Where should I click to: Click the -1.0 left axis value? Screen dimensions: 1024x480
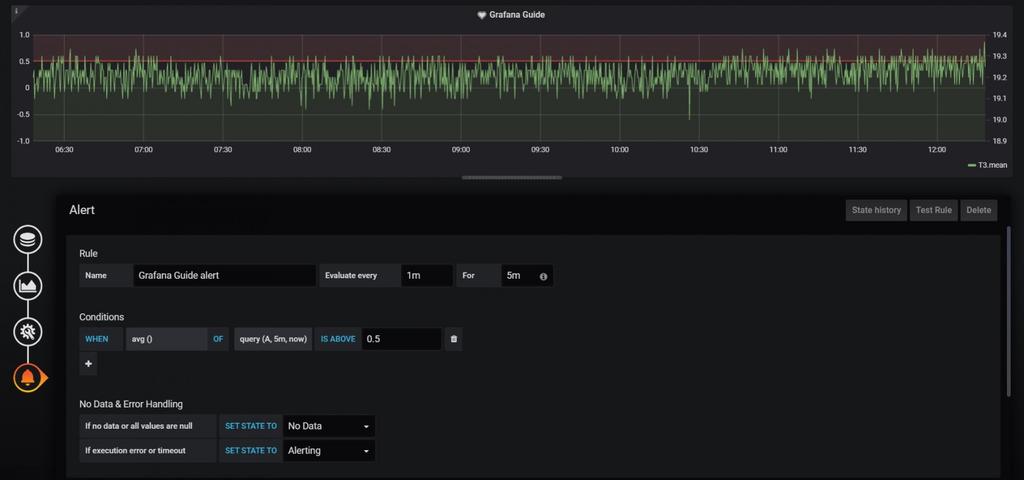click(x=23, y=141)
